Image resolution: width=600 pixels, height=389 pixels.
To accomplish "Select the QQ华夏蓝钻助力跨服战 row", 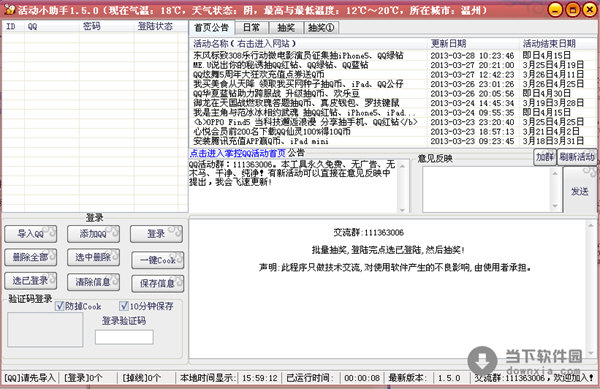I will pyautogui.click(x=393, y=94).
